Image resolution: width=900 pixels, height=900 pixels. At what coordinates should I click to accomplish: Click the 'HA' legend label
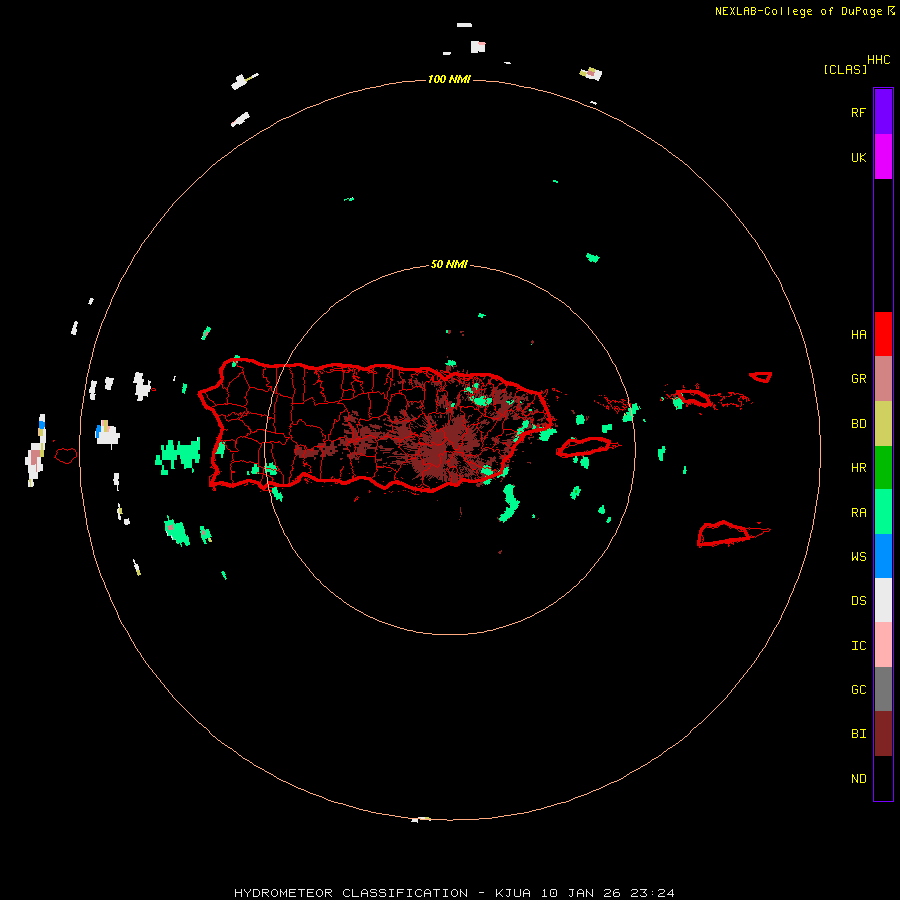click(x=858, y=335)
